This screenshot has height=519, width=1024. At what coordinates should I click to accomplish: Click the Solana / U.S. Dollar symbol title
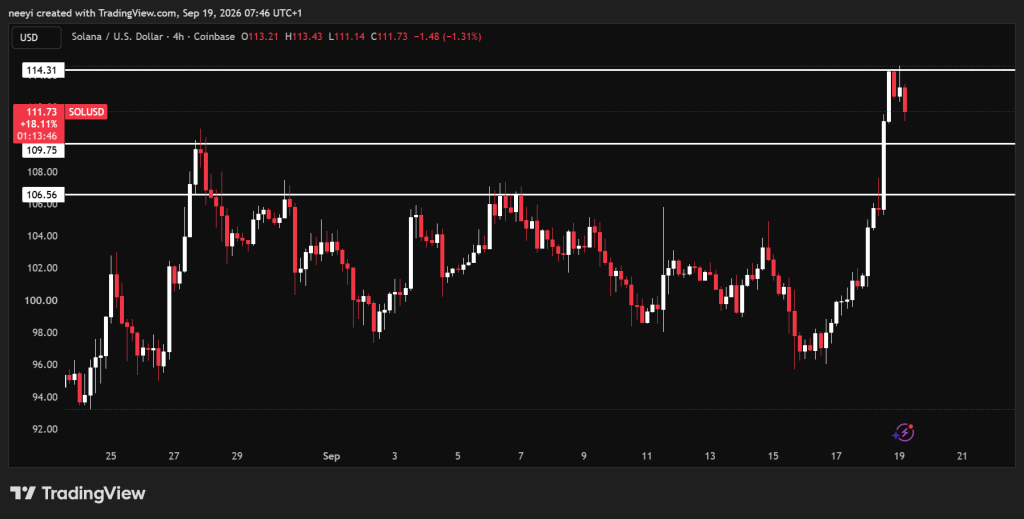tap(117, 37)
